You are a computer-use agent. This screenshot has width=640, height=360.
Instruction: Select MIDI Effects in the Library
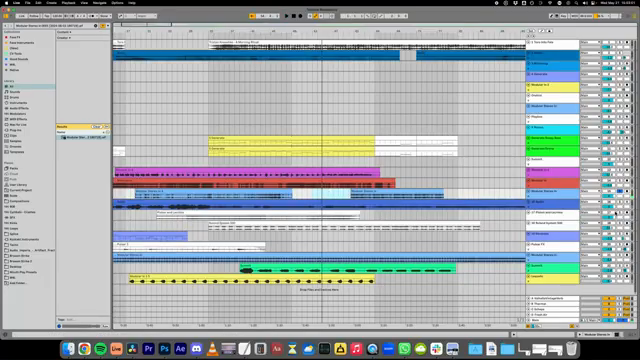18,119
